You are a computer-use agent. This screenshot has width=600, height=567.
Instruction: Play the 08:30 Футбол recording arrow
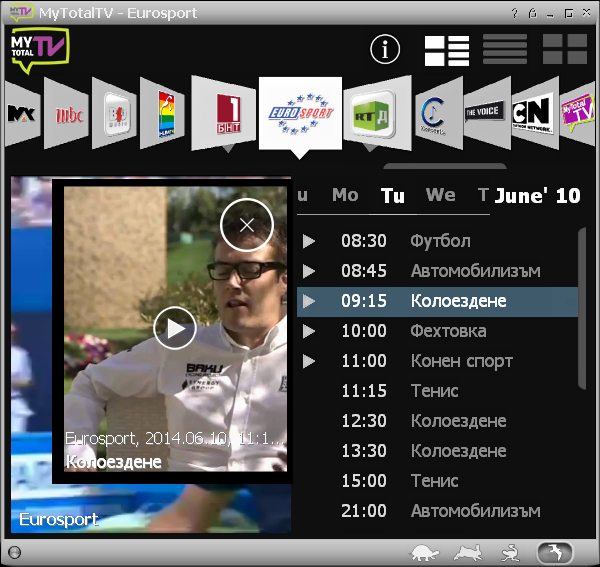pos(309,241)
